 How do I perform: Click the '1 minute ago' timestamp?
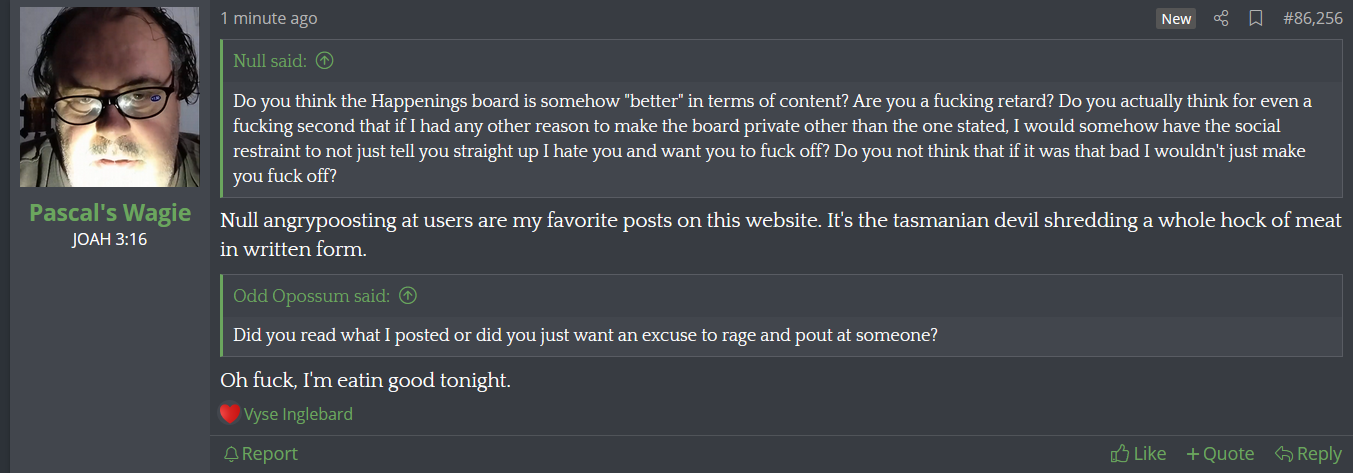(269, 18)
